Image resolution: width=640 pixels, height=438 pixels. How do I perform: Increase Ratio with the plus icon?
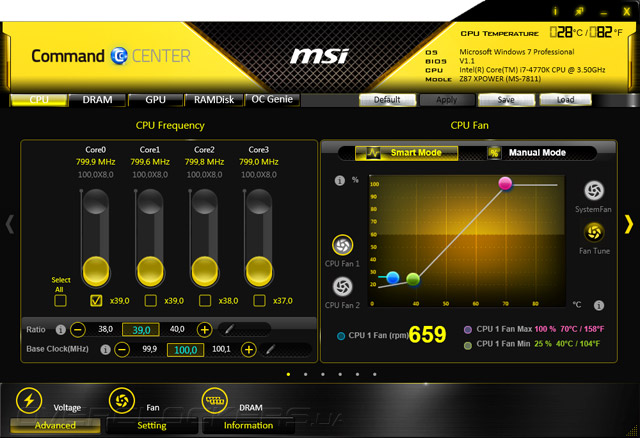[204, 329]
